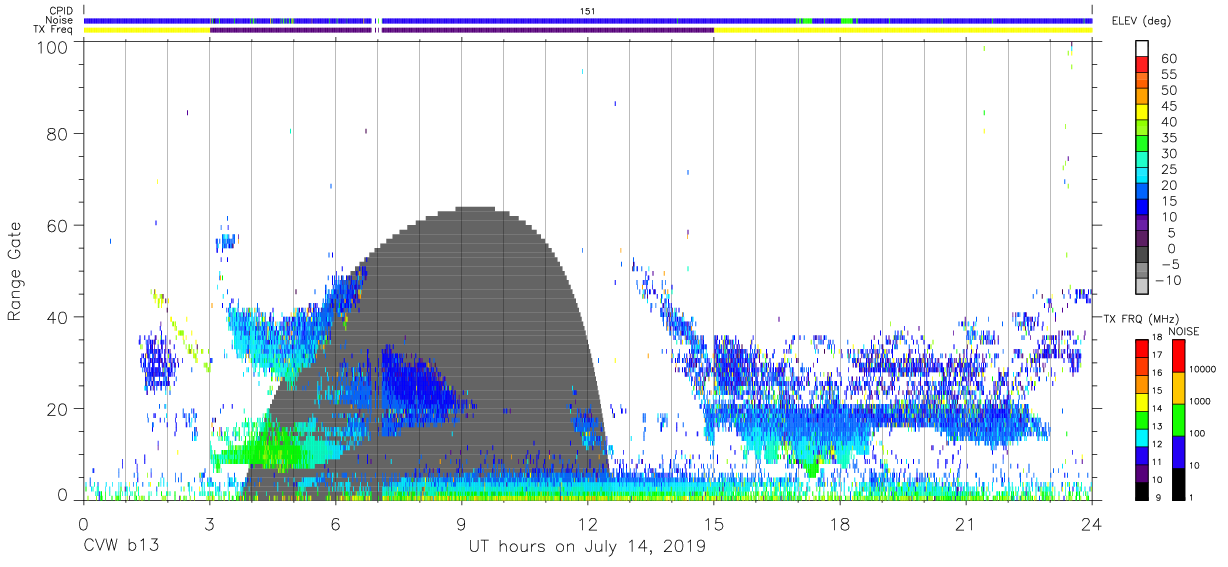Click the '30' tick on the elevation colorbar
The height and width of the screenshot is (567, 1228).
1168,154
